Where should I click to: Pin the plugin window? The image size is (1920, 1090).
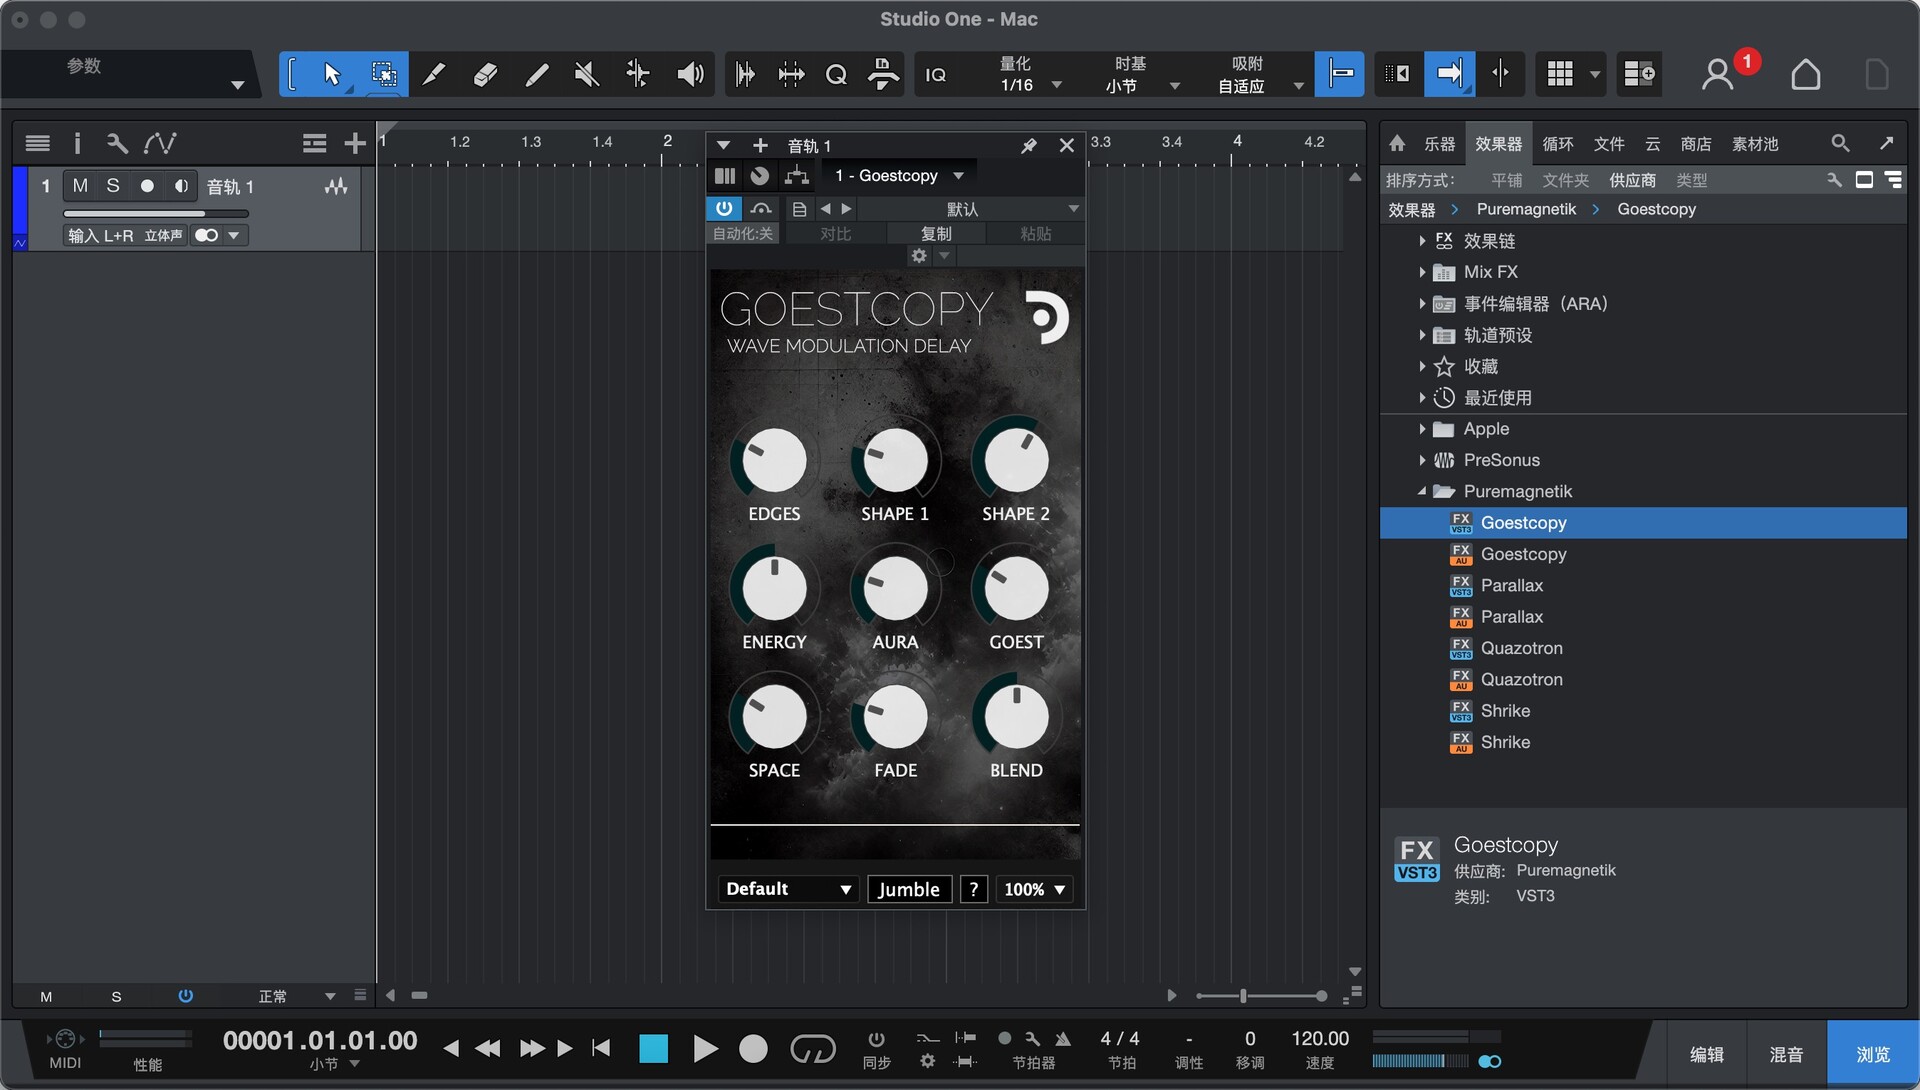click(x=1028, y=146)
